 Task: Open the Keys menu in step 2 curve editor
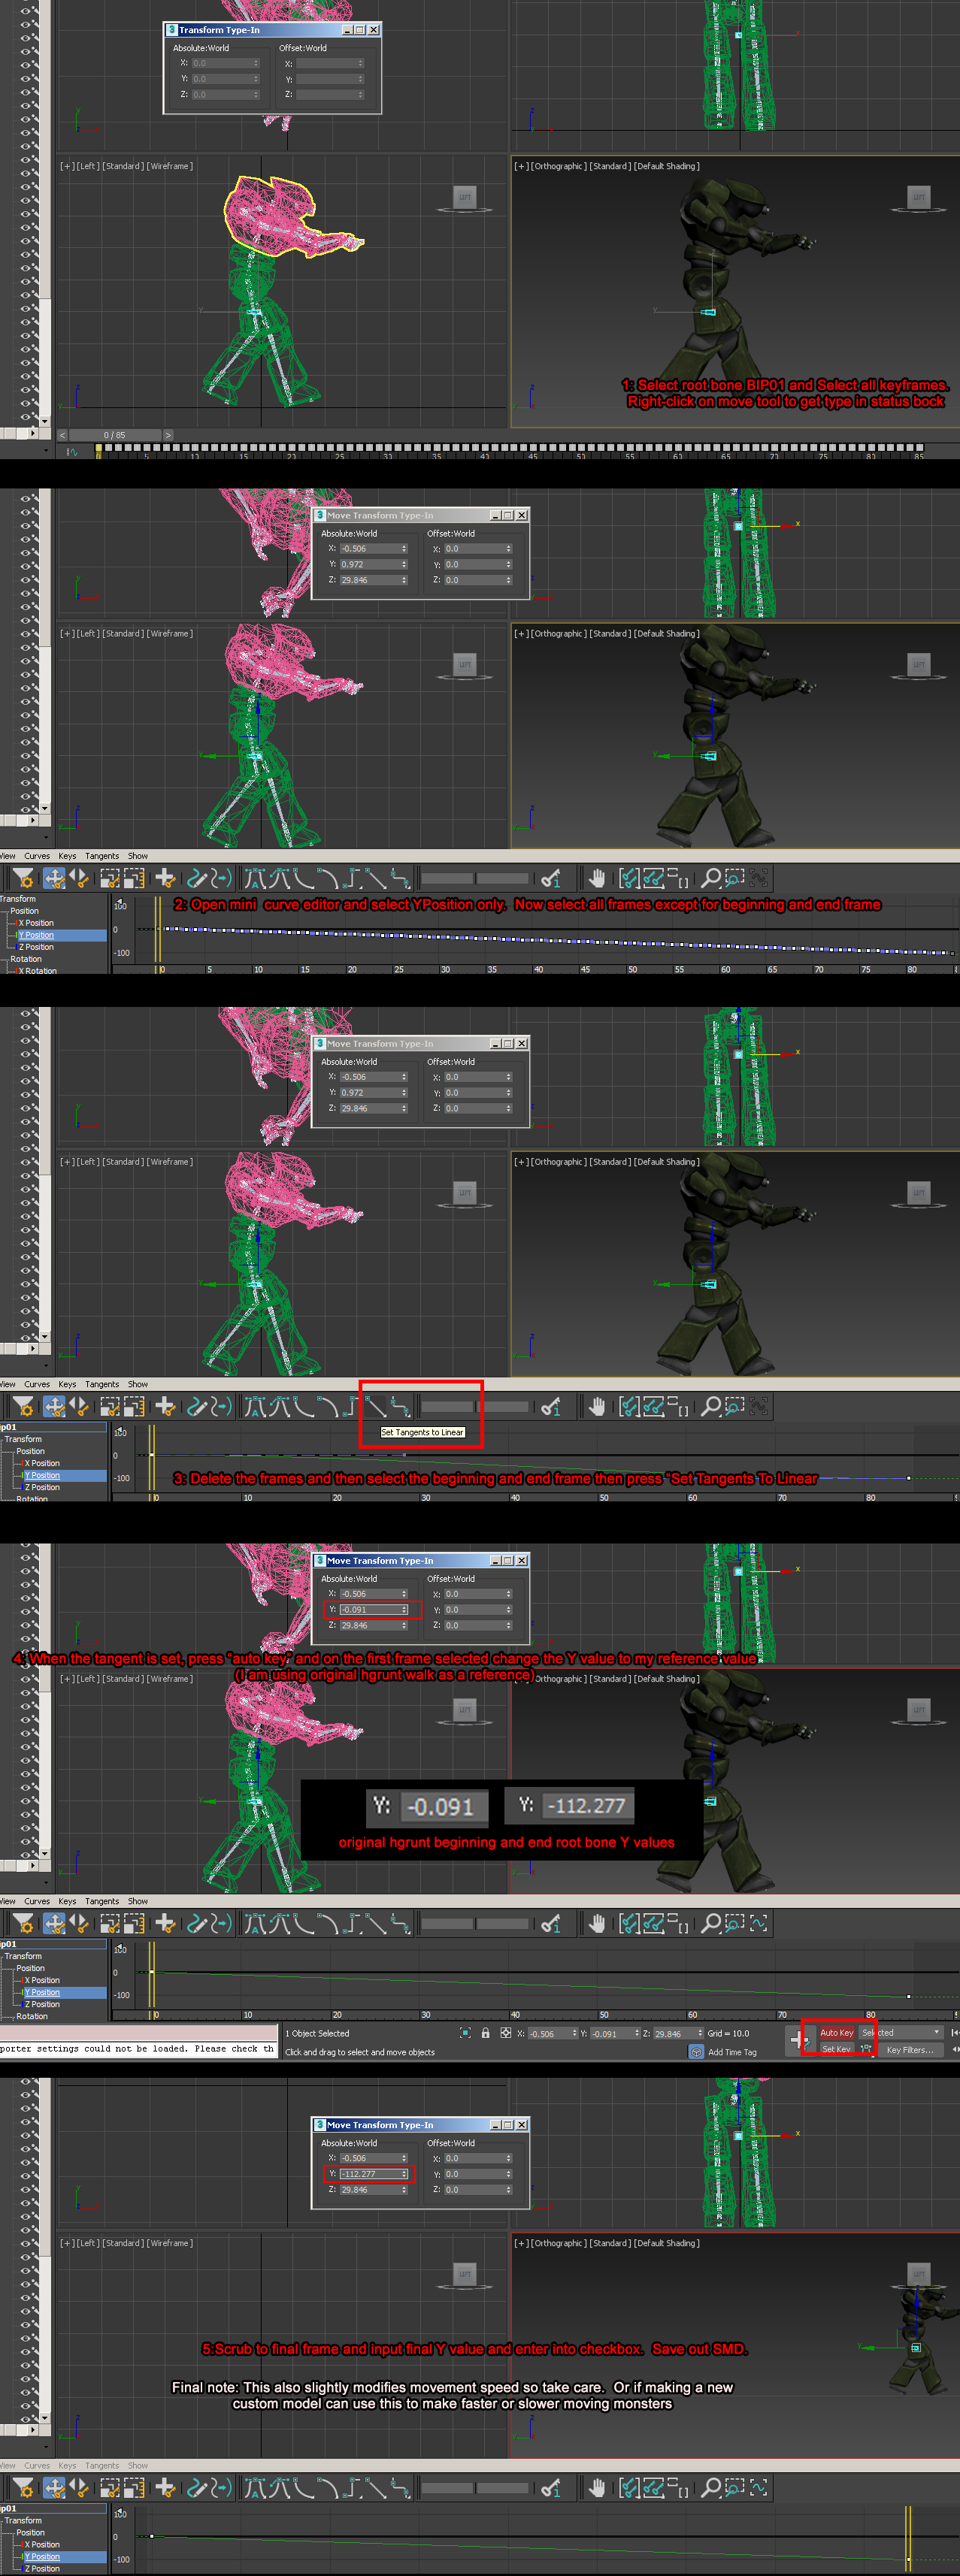[x=67, y=856]
